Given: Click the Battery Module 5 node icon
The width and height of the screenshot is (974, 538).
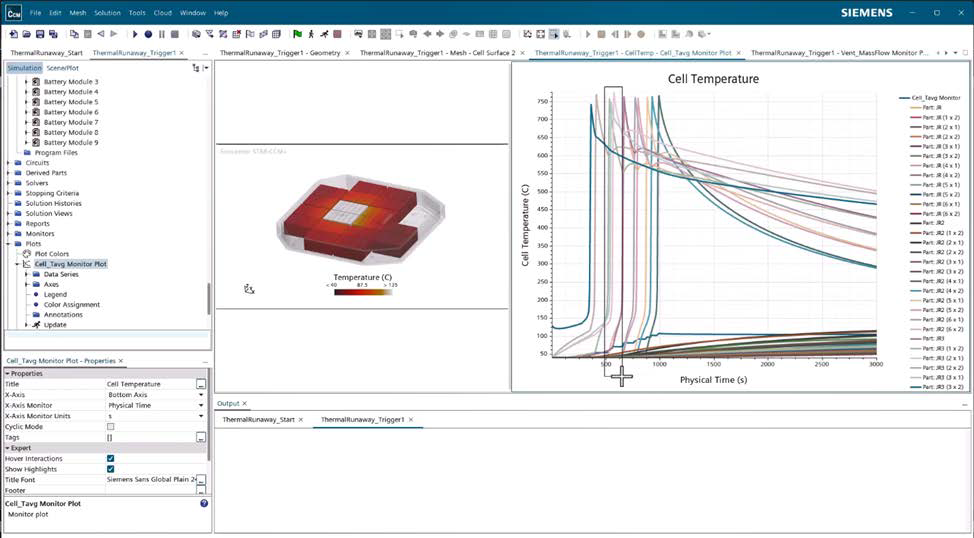Looking at the screenshot, I should click(37, 102).
